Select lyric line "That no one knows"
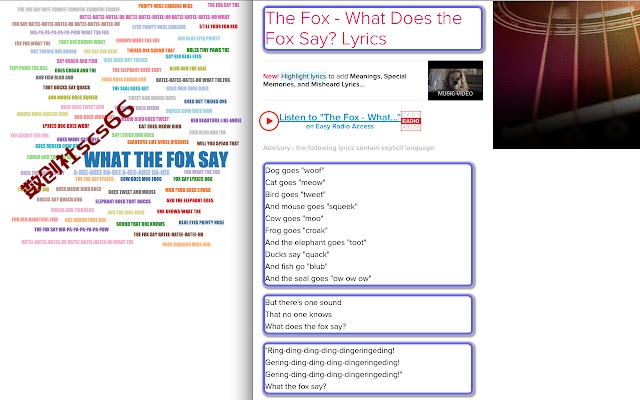The width and height of the screenshot is (640, 400). [298, 314]
